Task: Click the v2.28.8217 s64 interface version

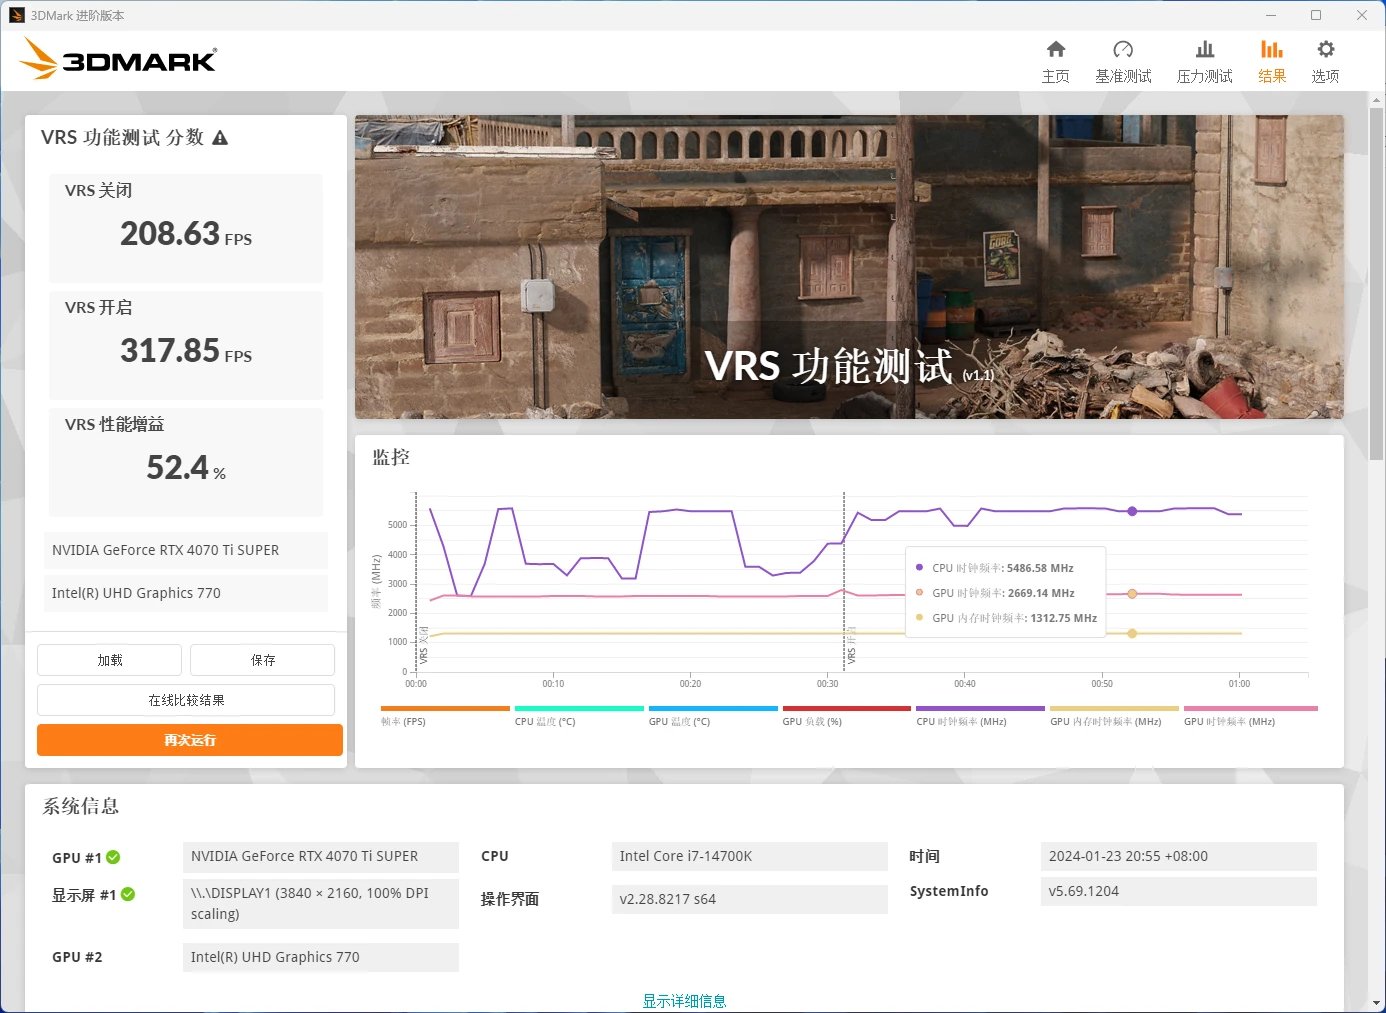Action: point(749,899)
